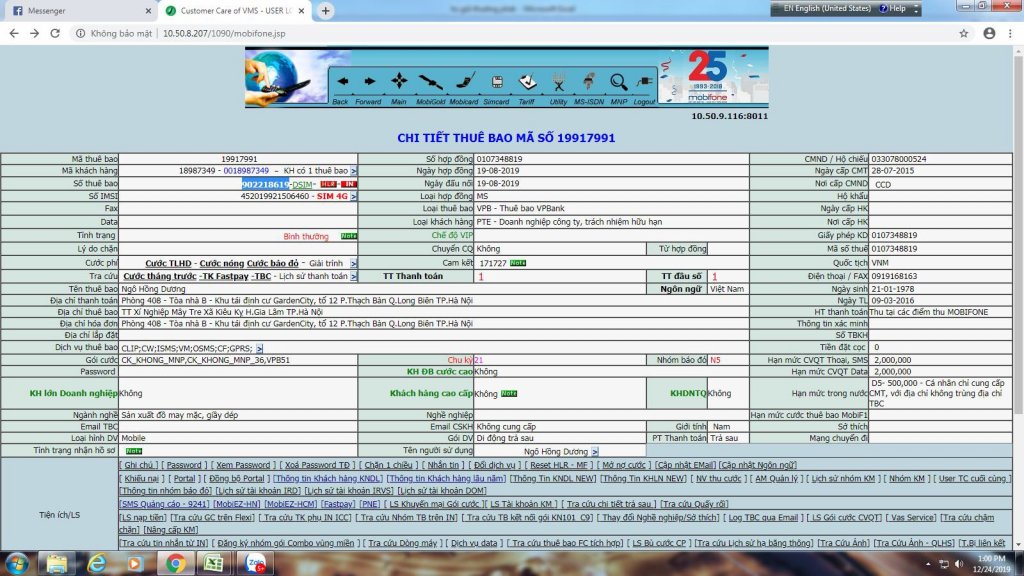Click the Cập nhật EMail link
Image resolution: width=1024 pixels, height=576 pixels.
tap(685, 466)
